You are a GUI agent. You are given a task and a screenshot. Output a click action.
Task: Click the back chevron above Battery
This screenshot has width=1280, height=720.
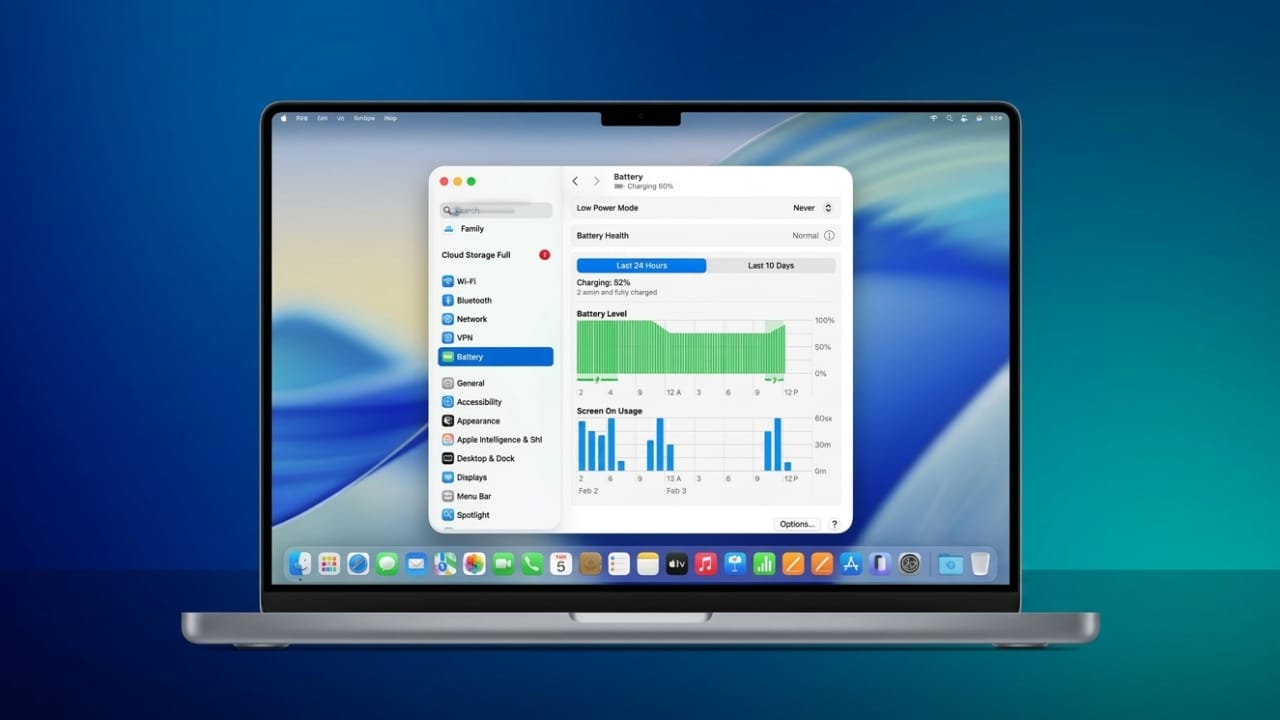coord(575,181)
